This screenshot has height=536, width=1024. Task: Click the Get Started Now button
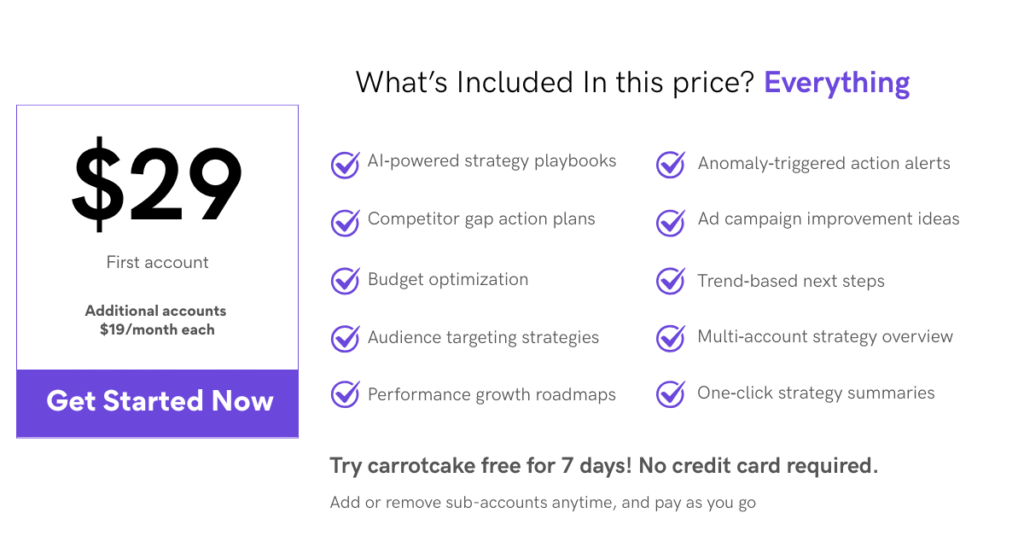tap(157, 403)
